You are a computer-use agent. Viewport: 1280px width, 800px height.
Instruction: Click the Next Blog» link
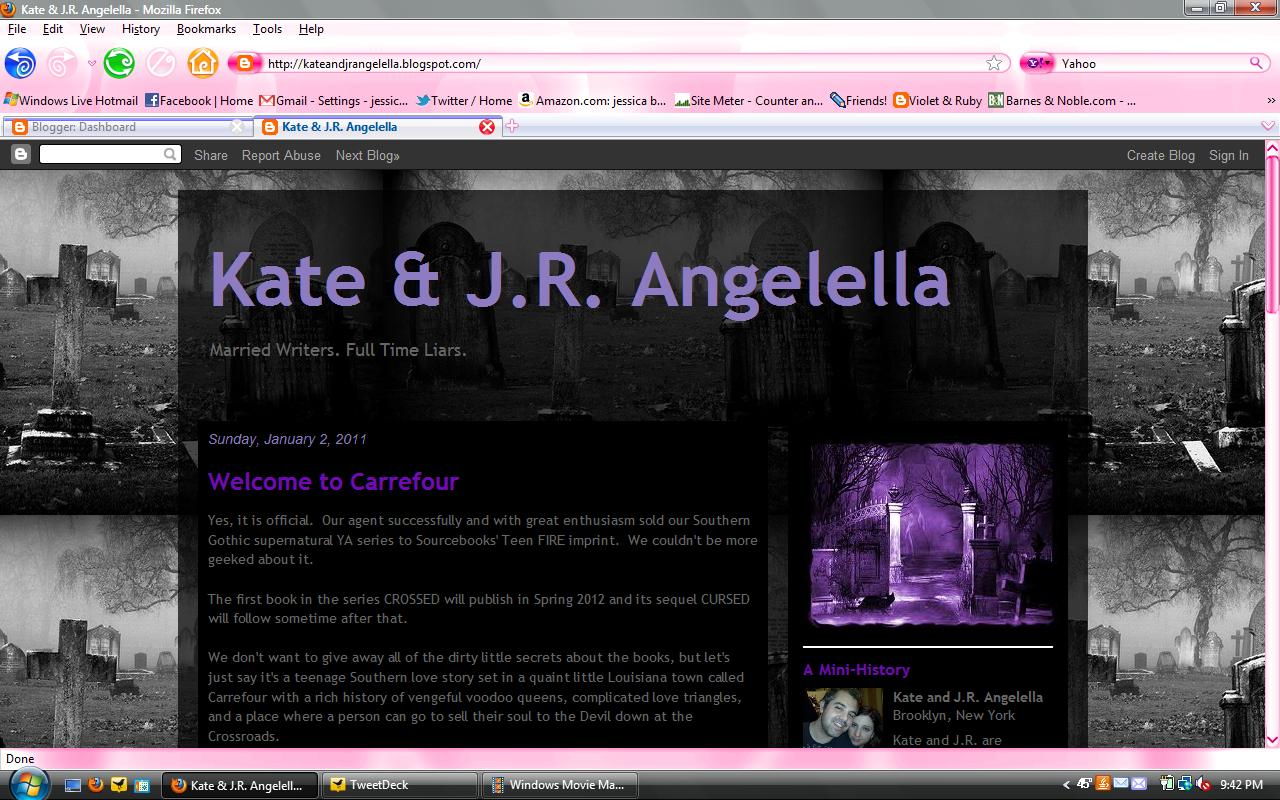coord(367,155)
